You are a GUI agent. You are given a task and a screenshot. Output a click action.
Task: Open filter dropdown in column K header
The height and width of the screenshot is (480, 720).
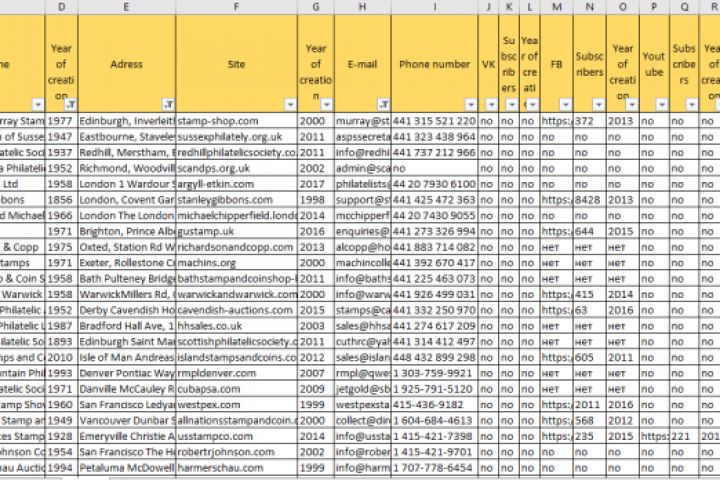512,105
